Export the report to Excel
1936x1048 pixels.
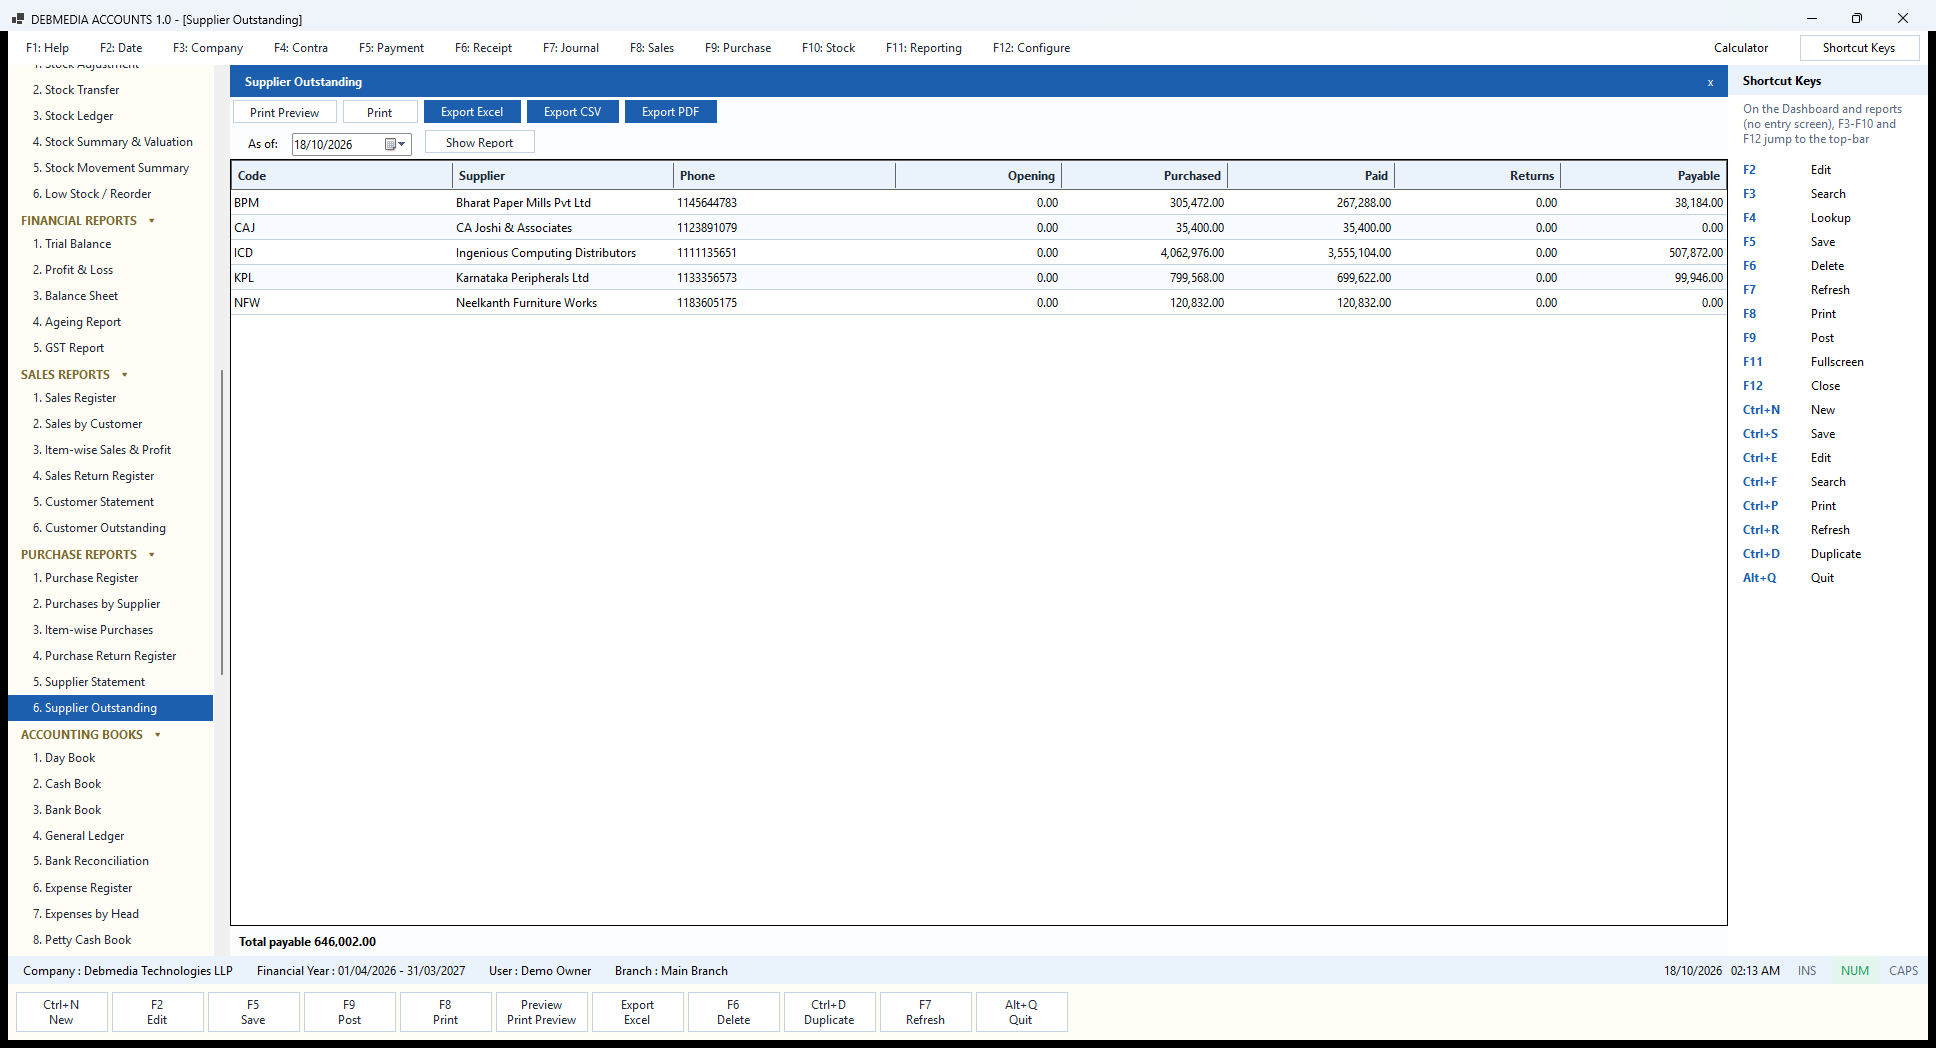472,112
